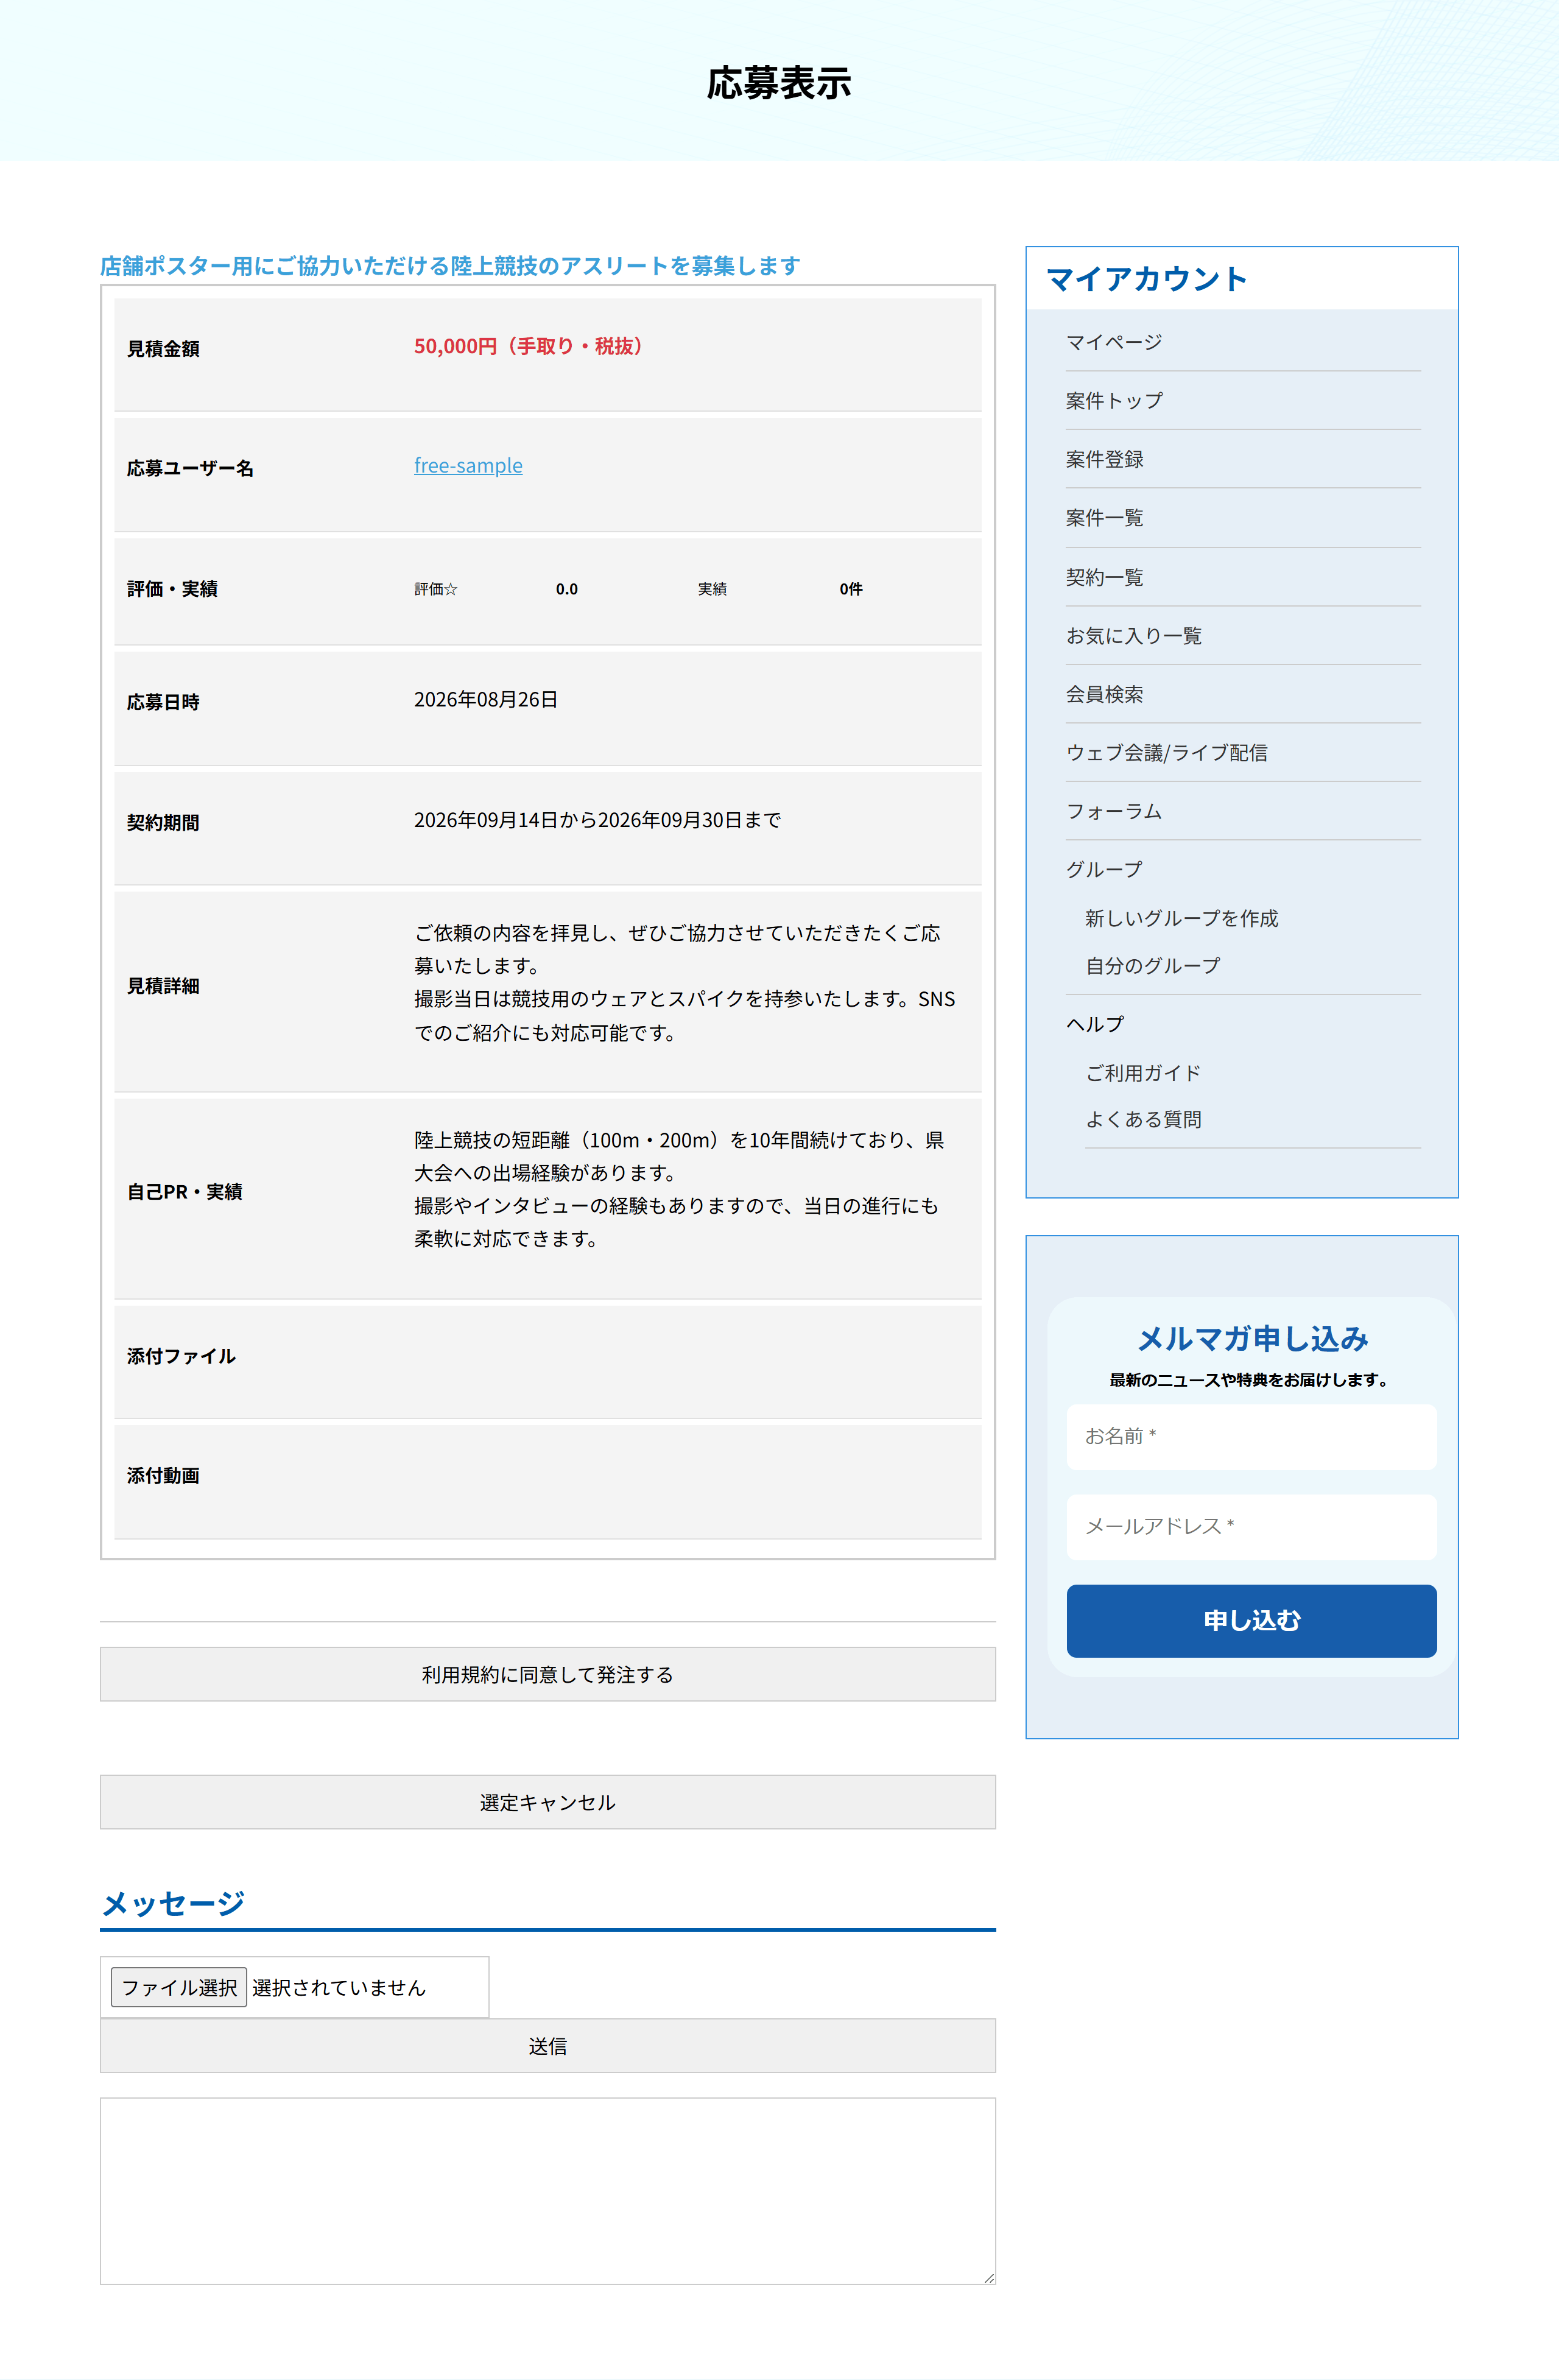Screen dimensions: 1559x2380
Task: Click the 添付ファイル row label
Action: 181,1356
